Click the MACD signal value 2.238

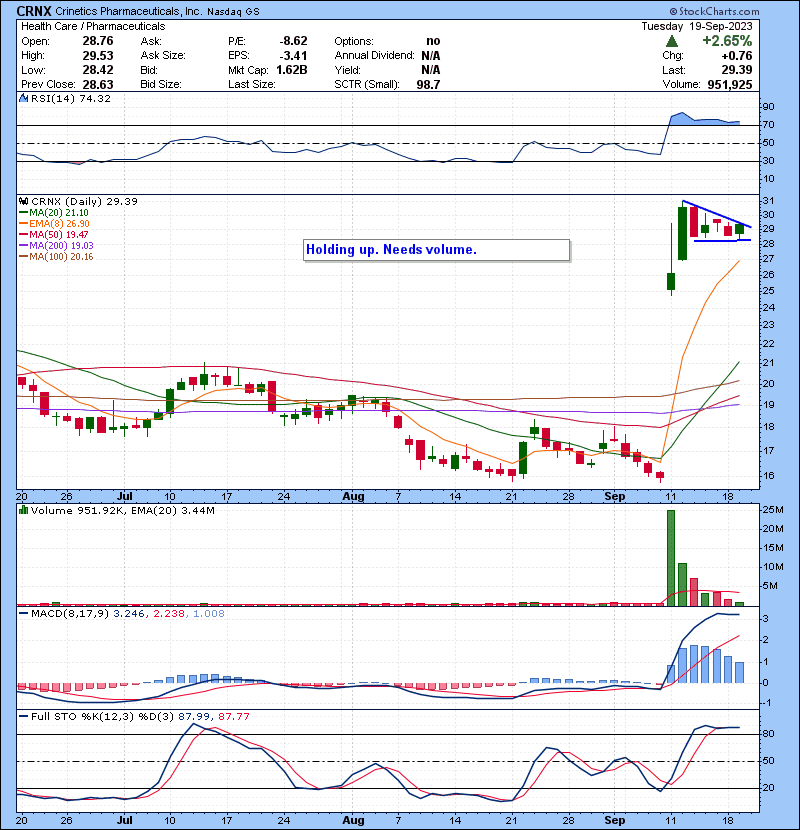tap(169, 614)
